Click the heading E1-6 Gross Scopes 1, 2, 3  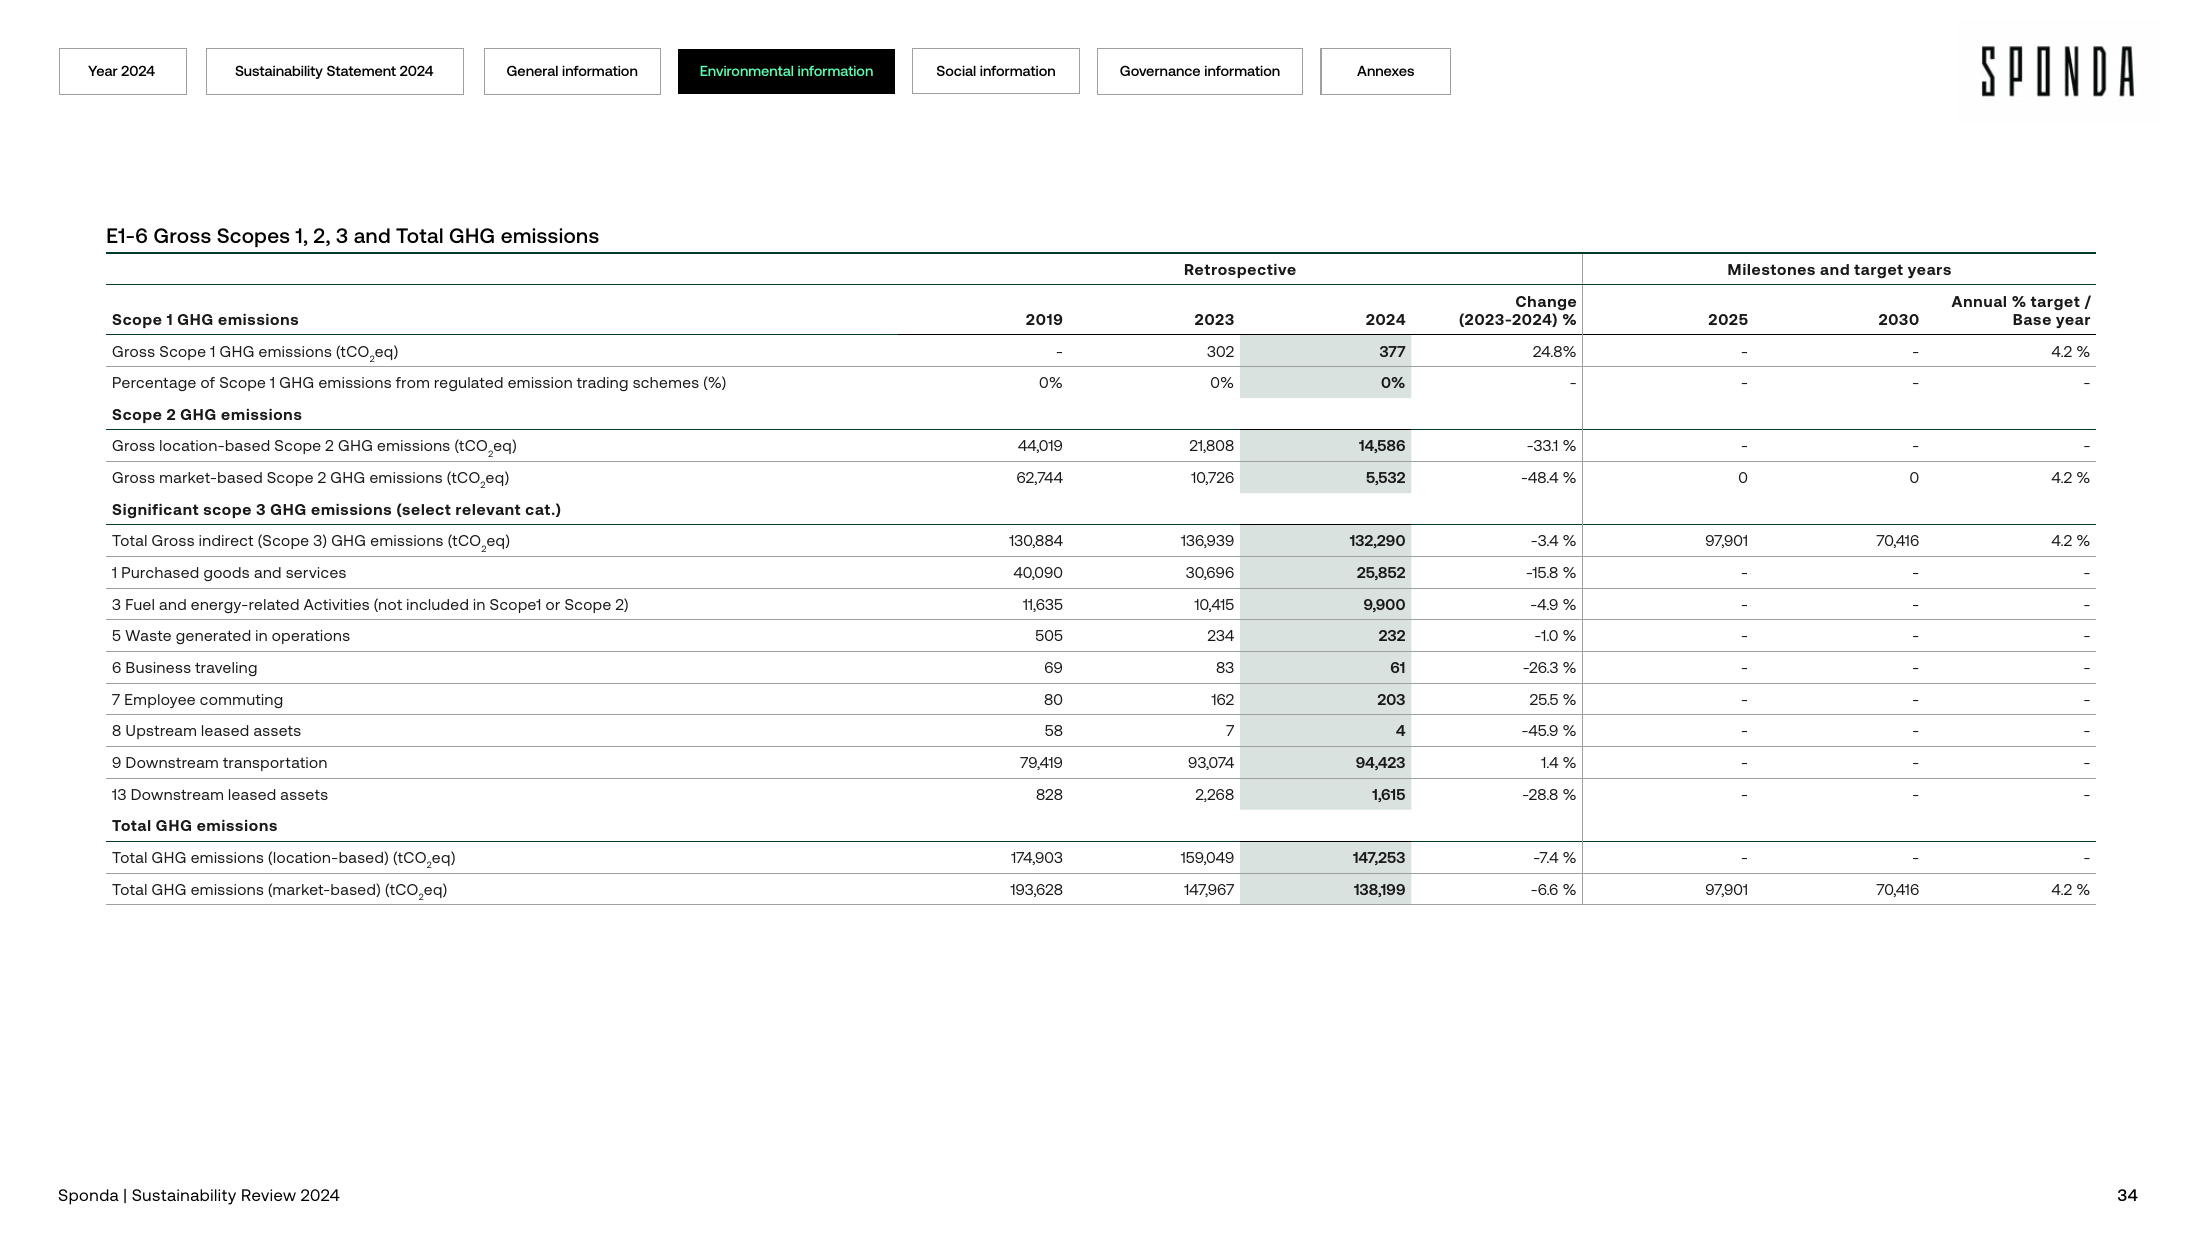coord(352,236)
